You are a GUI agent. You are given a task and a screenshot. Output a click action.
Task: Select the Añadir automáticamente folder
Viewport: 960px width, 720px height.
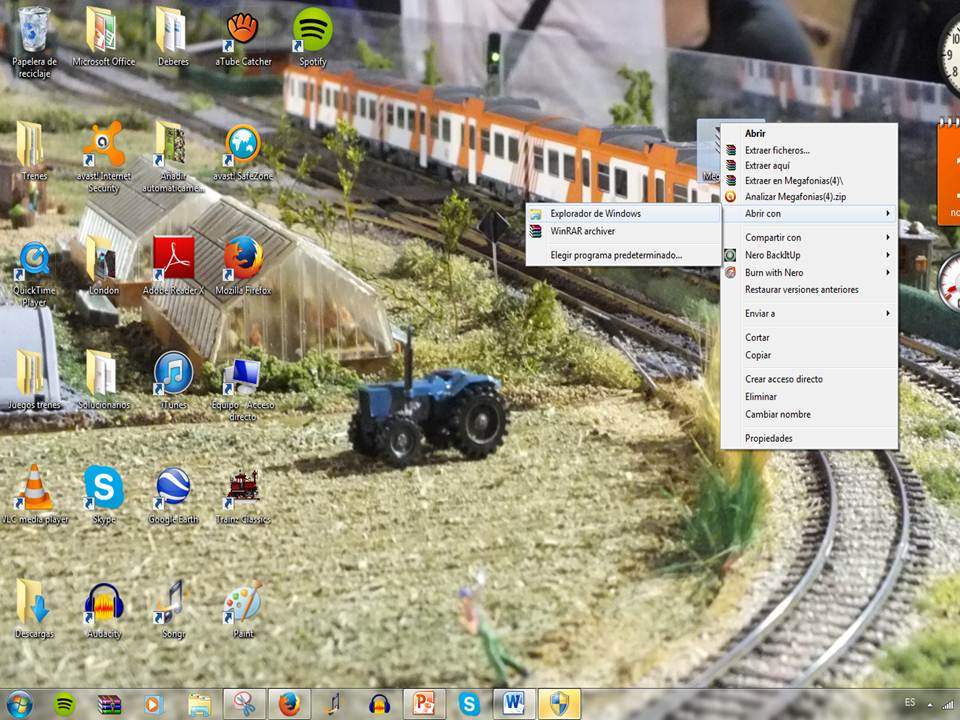click(x=173, y=157)
